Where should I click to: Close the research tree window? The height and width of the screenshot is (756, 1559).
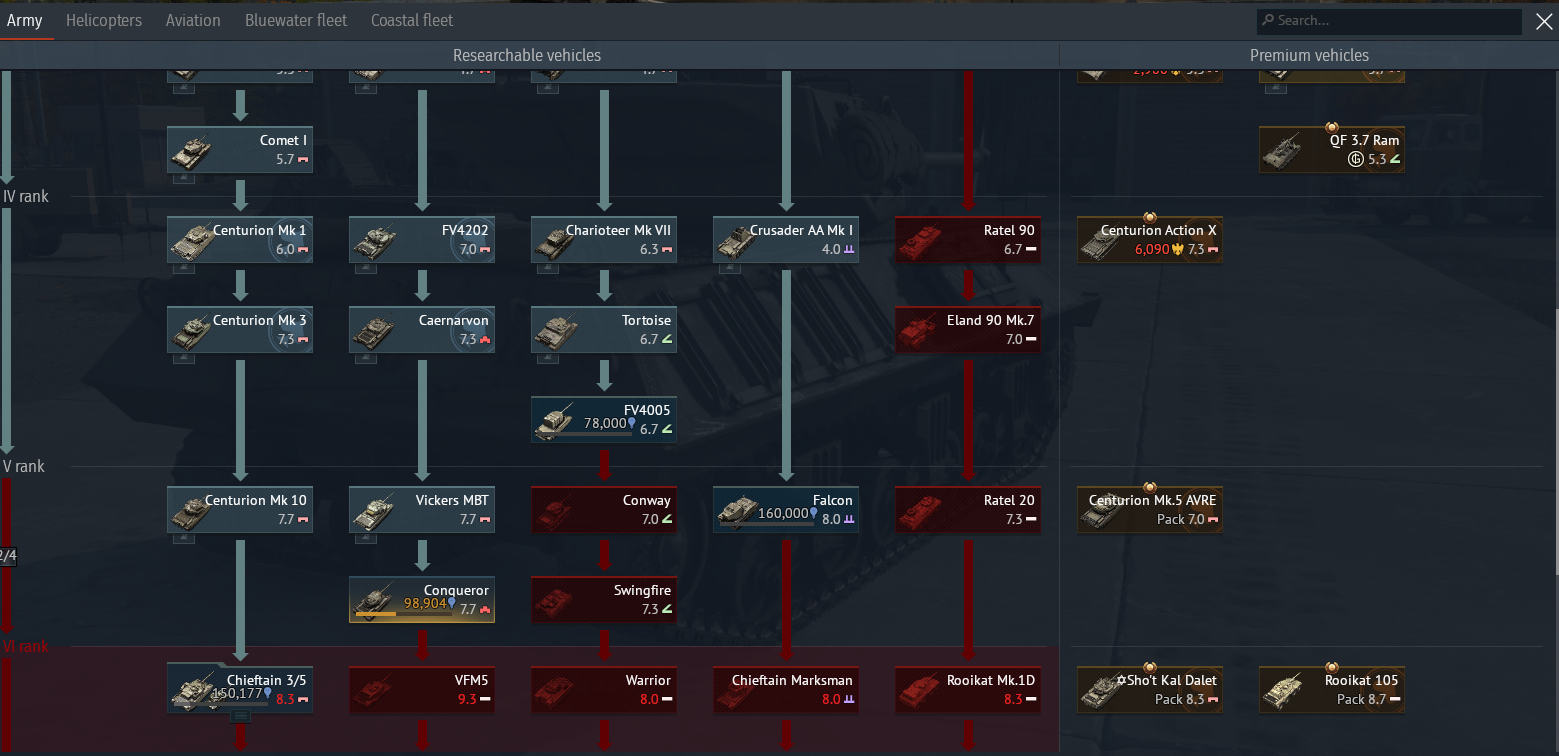pos(1543,21)
